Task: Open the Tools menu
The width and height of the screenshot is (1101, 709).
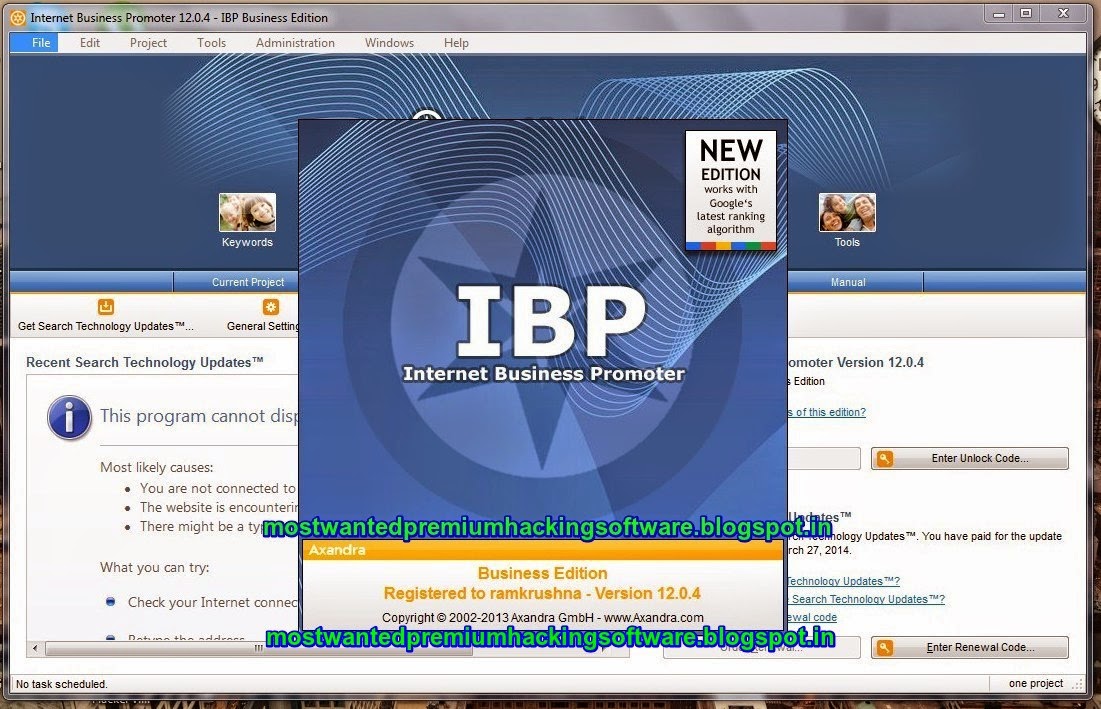Action: point(211,43)
